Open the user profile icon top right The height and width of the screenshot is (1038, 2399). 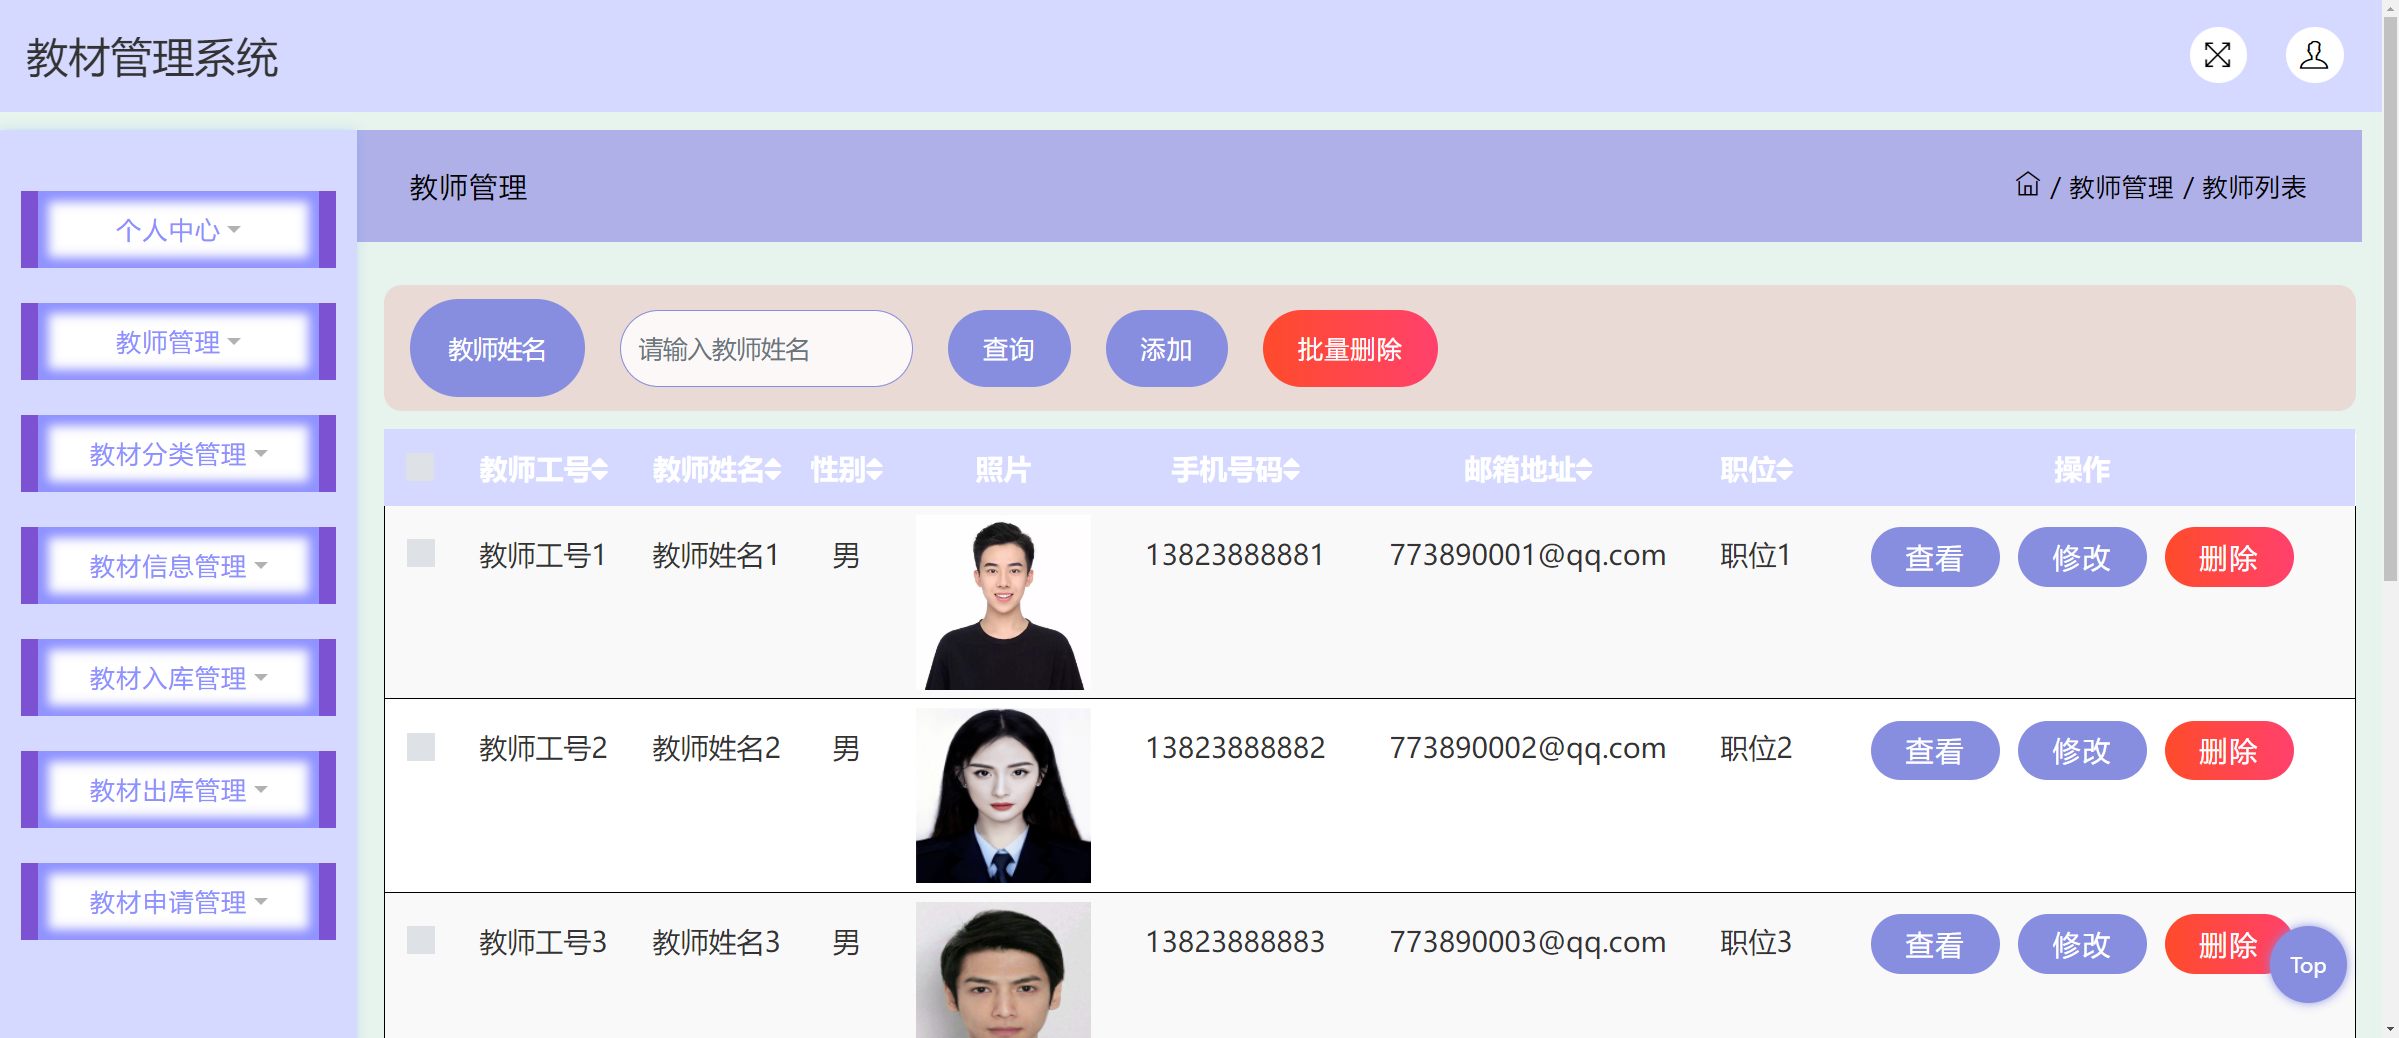pos(2313,55)
